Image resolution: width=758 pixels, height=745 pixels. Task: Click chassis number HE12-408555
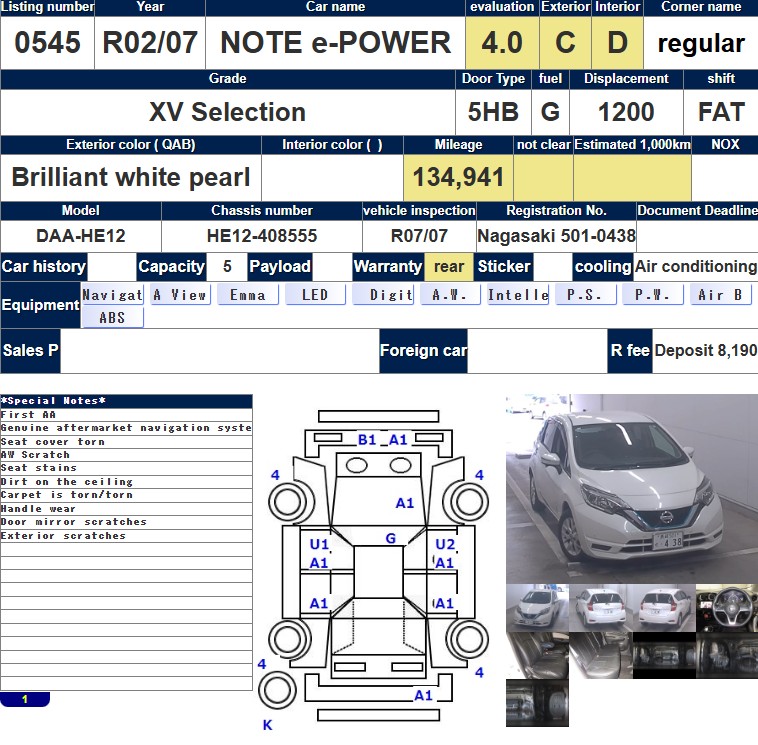click(x=262, y=236)
